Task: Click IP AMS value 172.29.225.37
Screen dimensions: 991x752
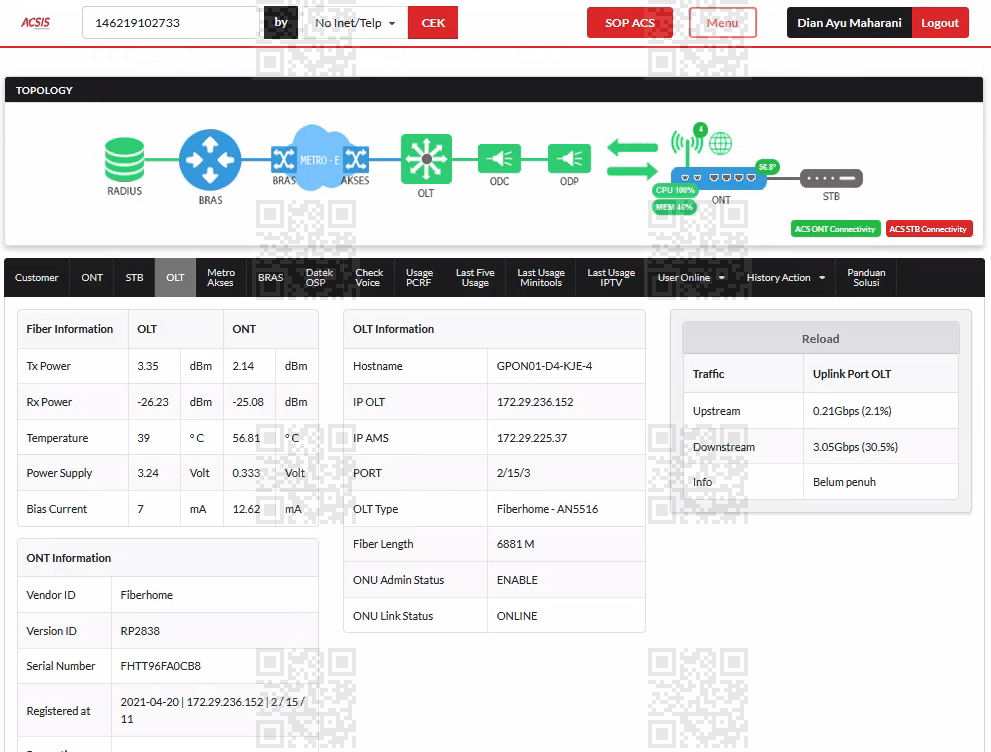Action: coord(532,438)
